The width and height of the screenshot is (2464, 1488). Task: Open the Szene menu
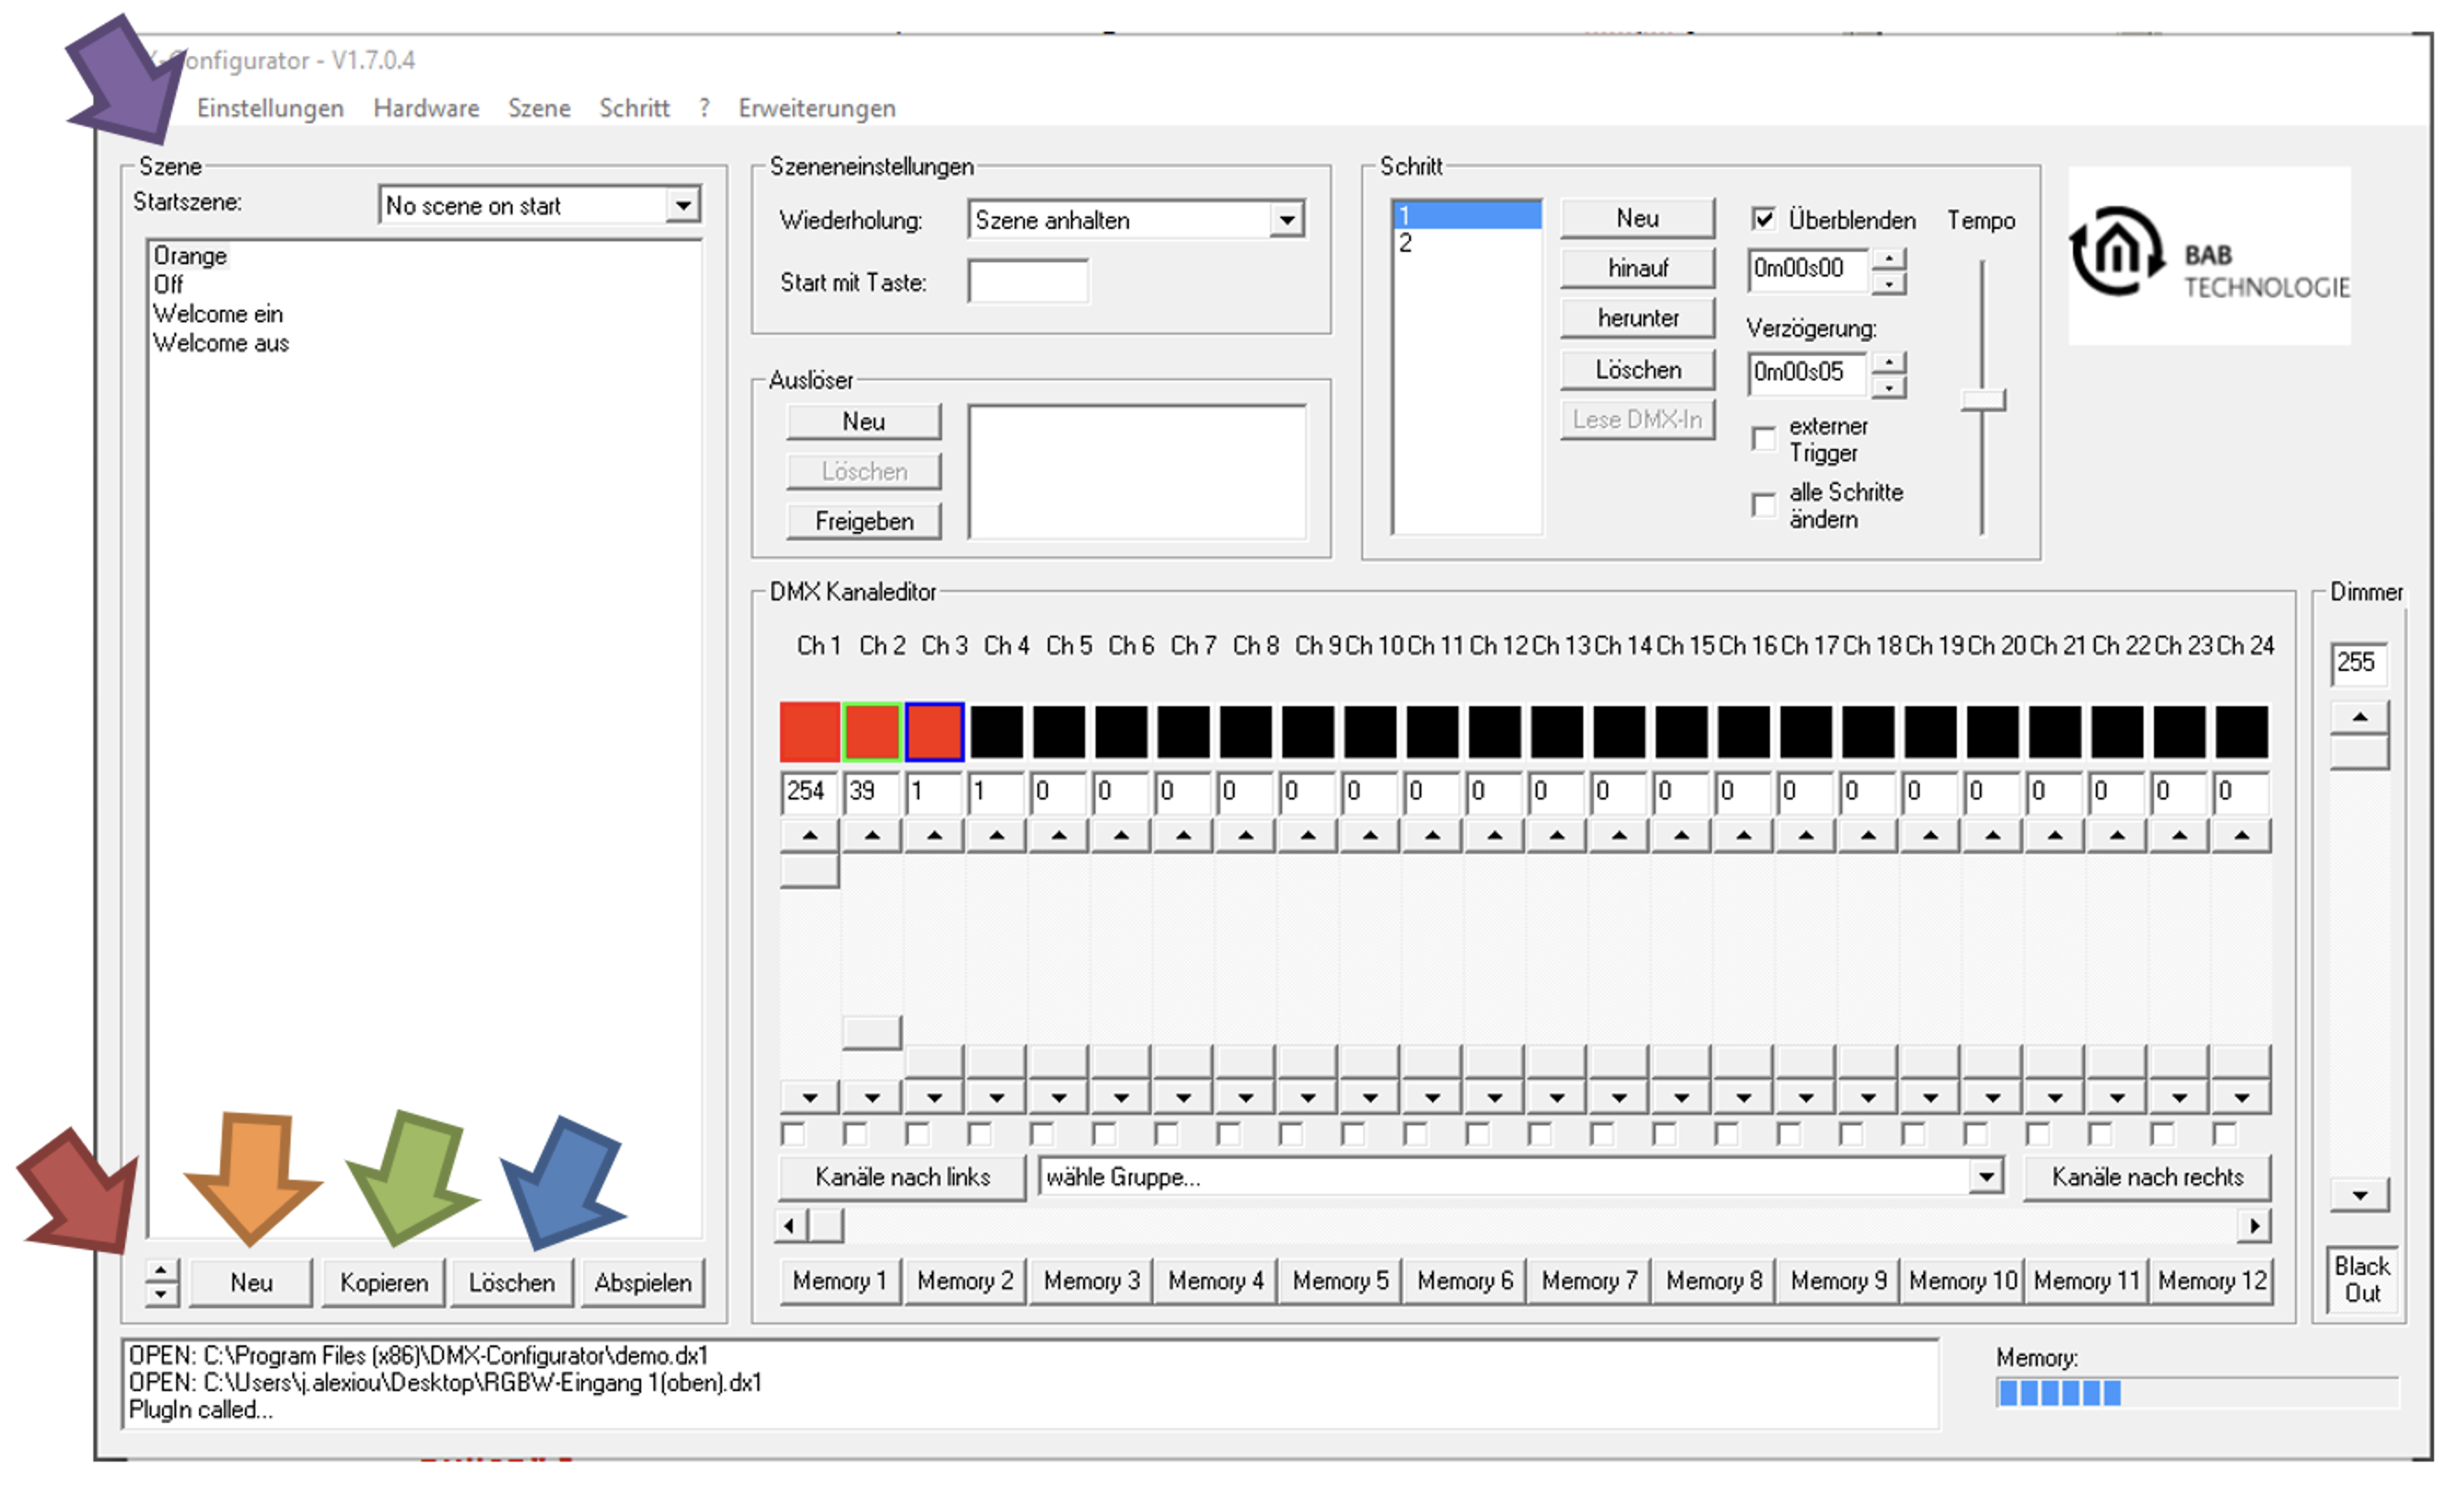(539, 108)
